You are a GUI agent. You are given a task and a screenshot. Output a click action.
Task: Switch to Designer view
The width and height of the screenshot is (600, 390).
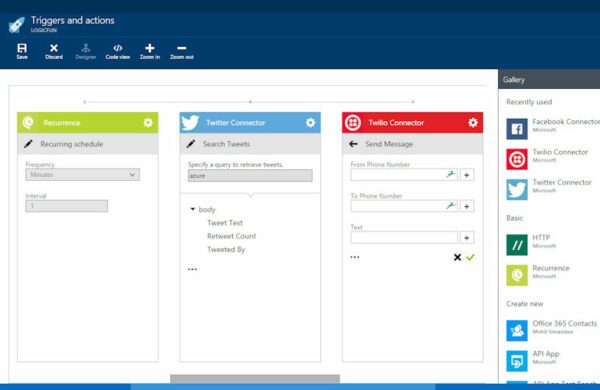86,51
